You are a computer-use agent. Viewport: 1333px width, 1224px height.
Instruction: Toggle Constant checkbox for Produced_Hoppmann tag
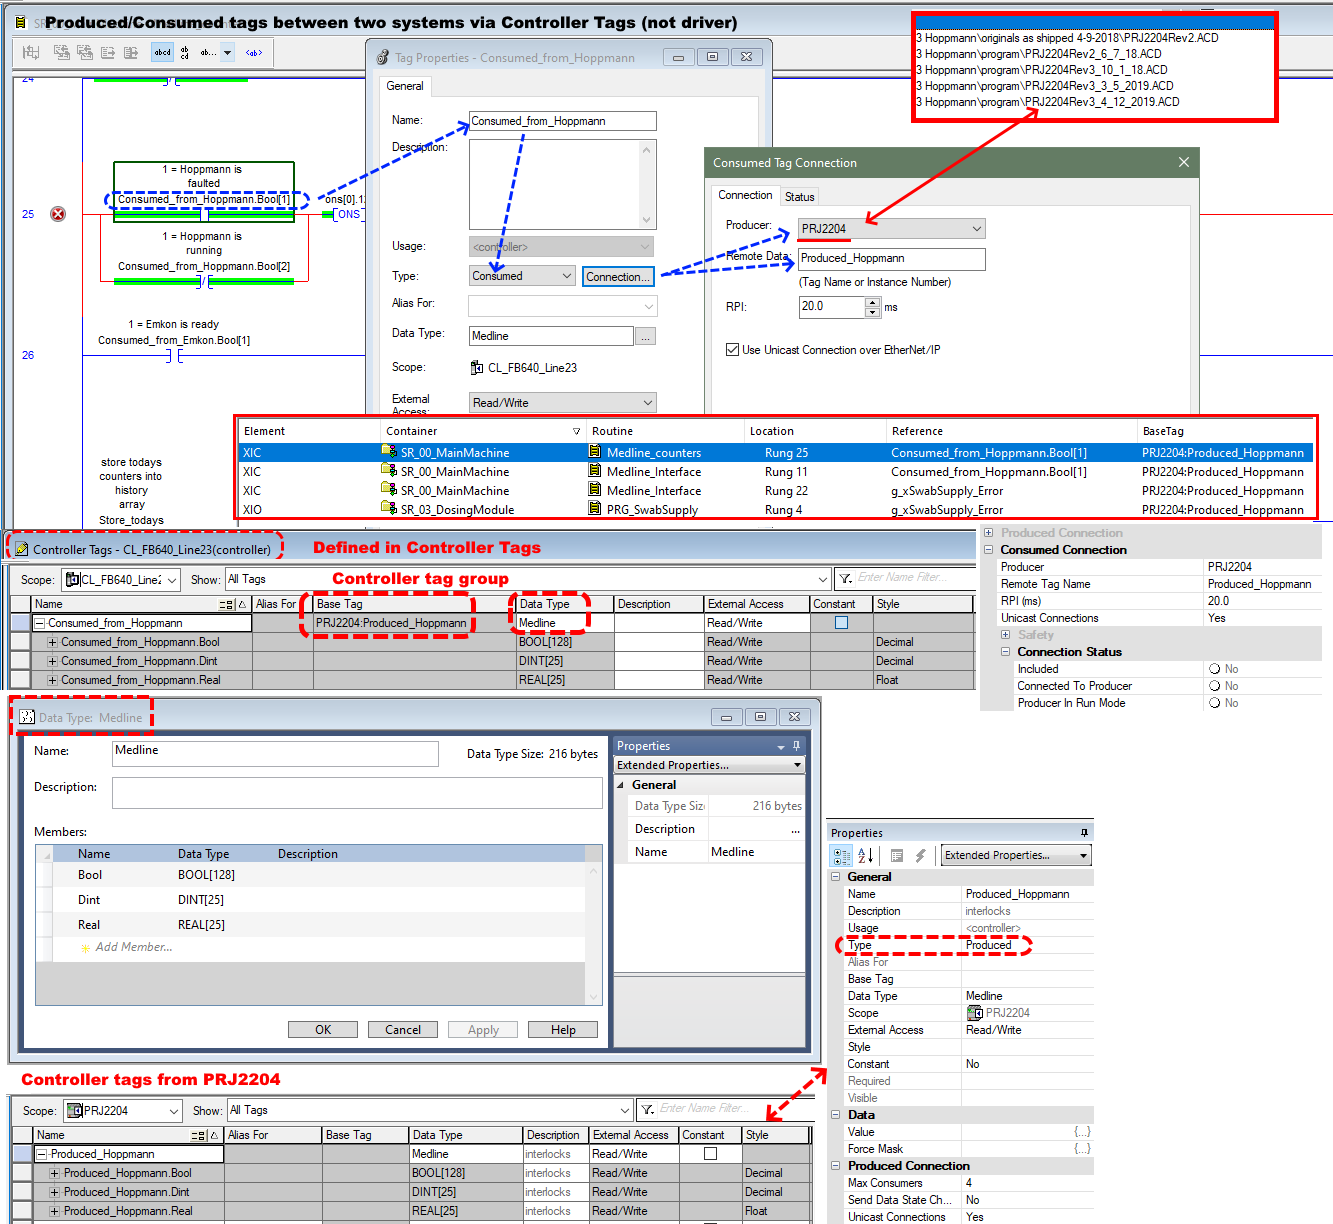click(710, 1154)
